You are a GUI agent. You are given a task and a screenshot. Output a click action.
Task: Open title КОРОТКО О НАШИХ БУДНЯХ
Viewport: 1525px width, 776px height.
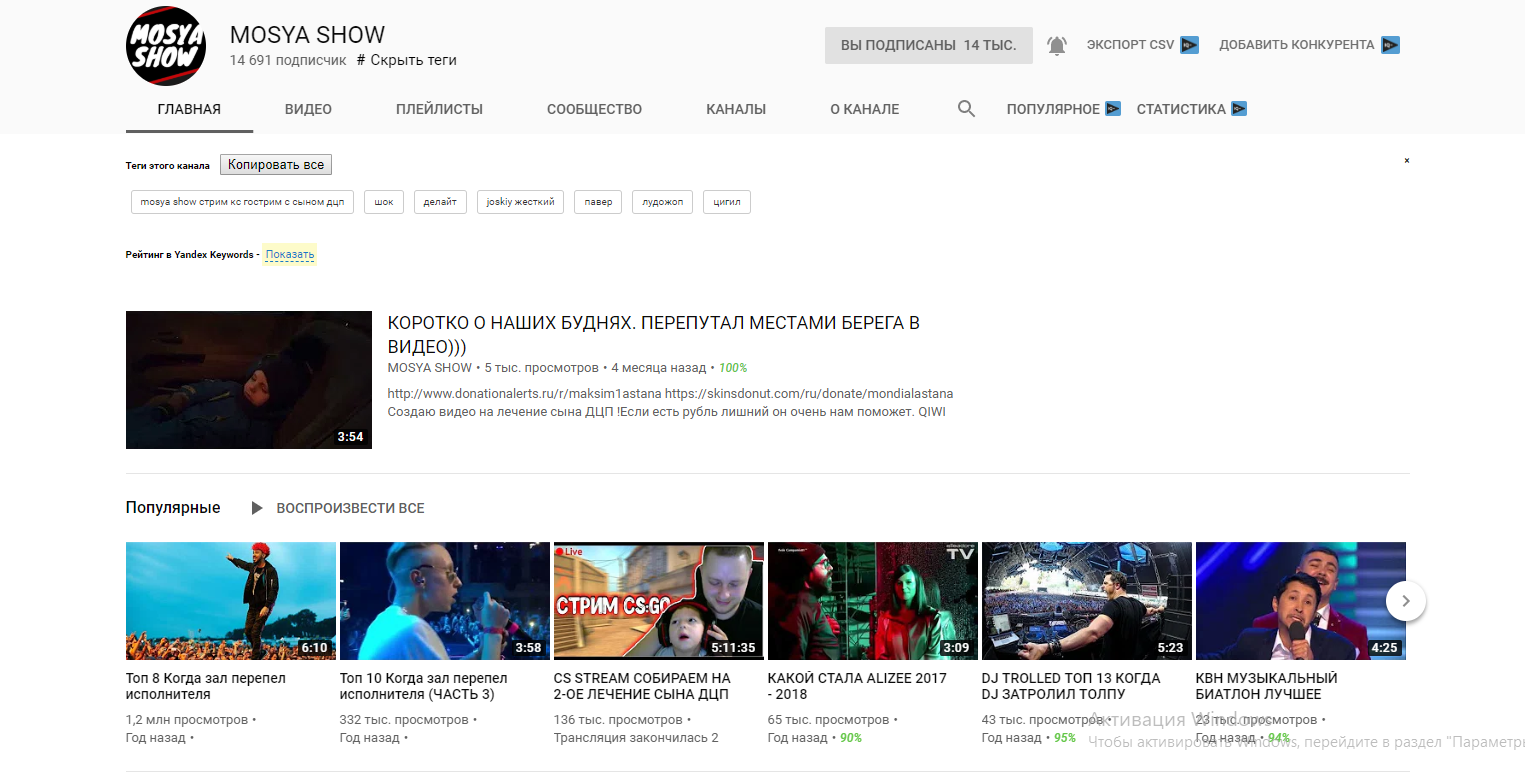pos(653,335)
